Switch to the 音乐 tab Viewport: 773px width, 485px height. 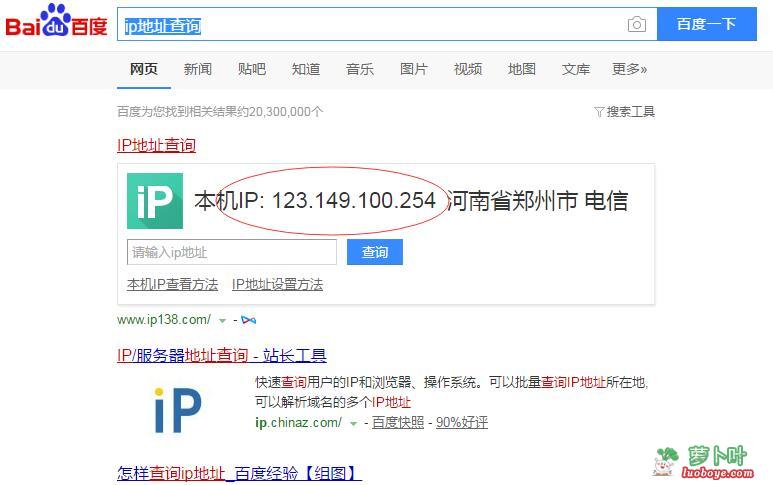pos(360,69)
